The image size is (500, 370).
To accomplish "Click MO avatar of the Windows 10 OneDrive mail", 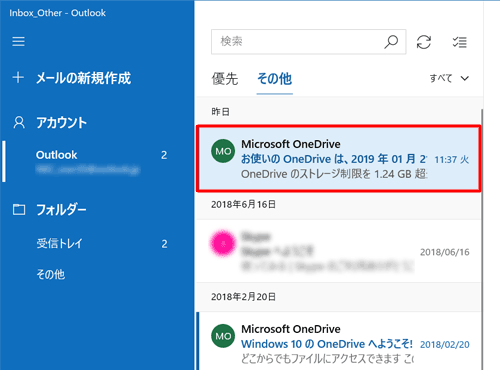I will pyautogui.click(x=223, y=336).
